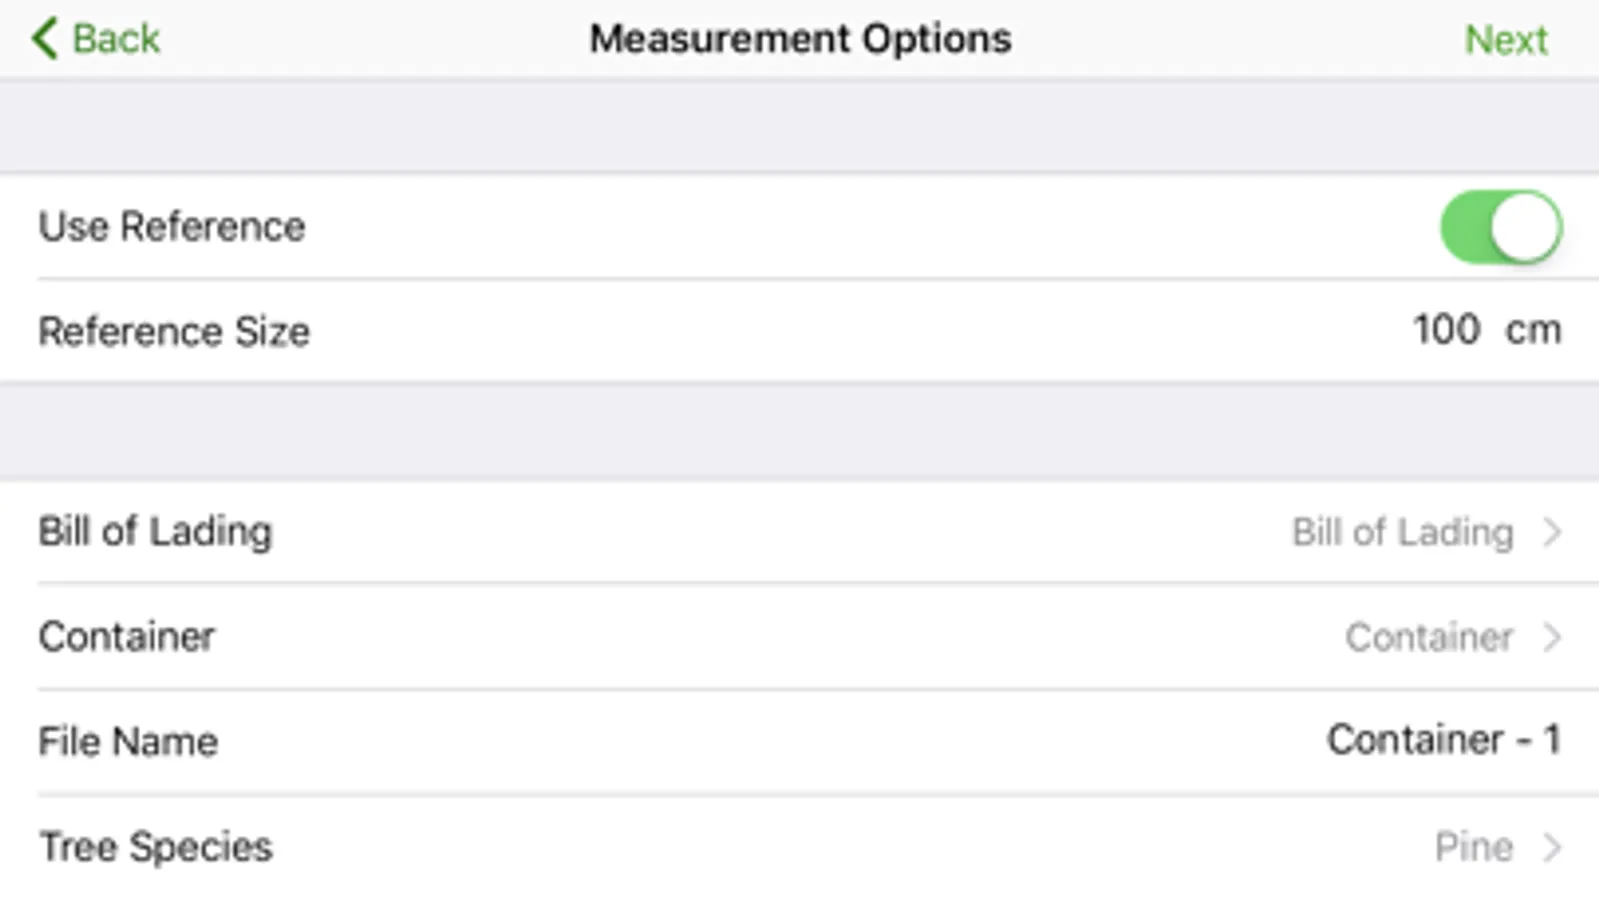Image resolution: width=1599 pixels, height=900 pixels.
Task: Tap the File Name label
Action: [128, 741]
